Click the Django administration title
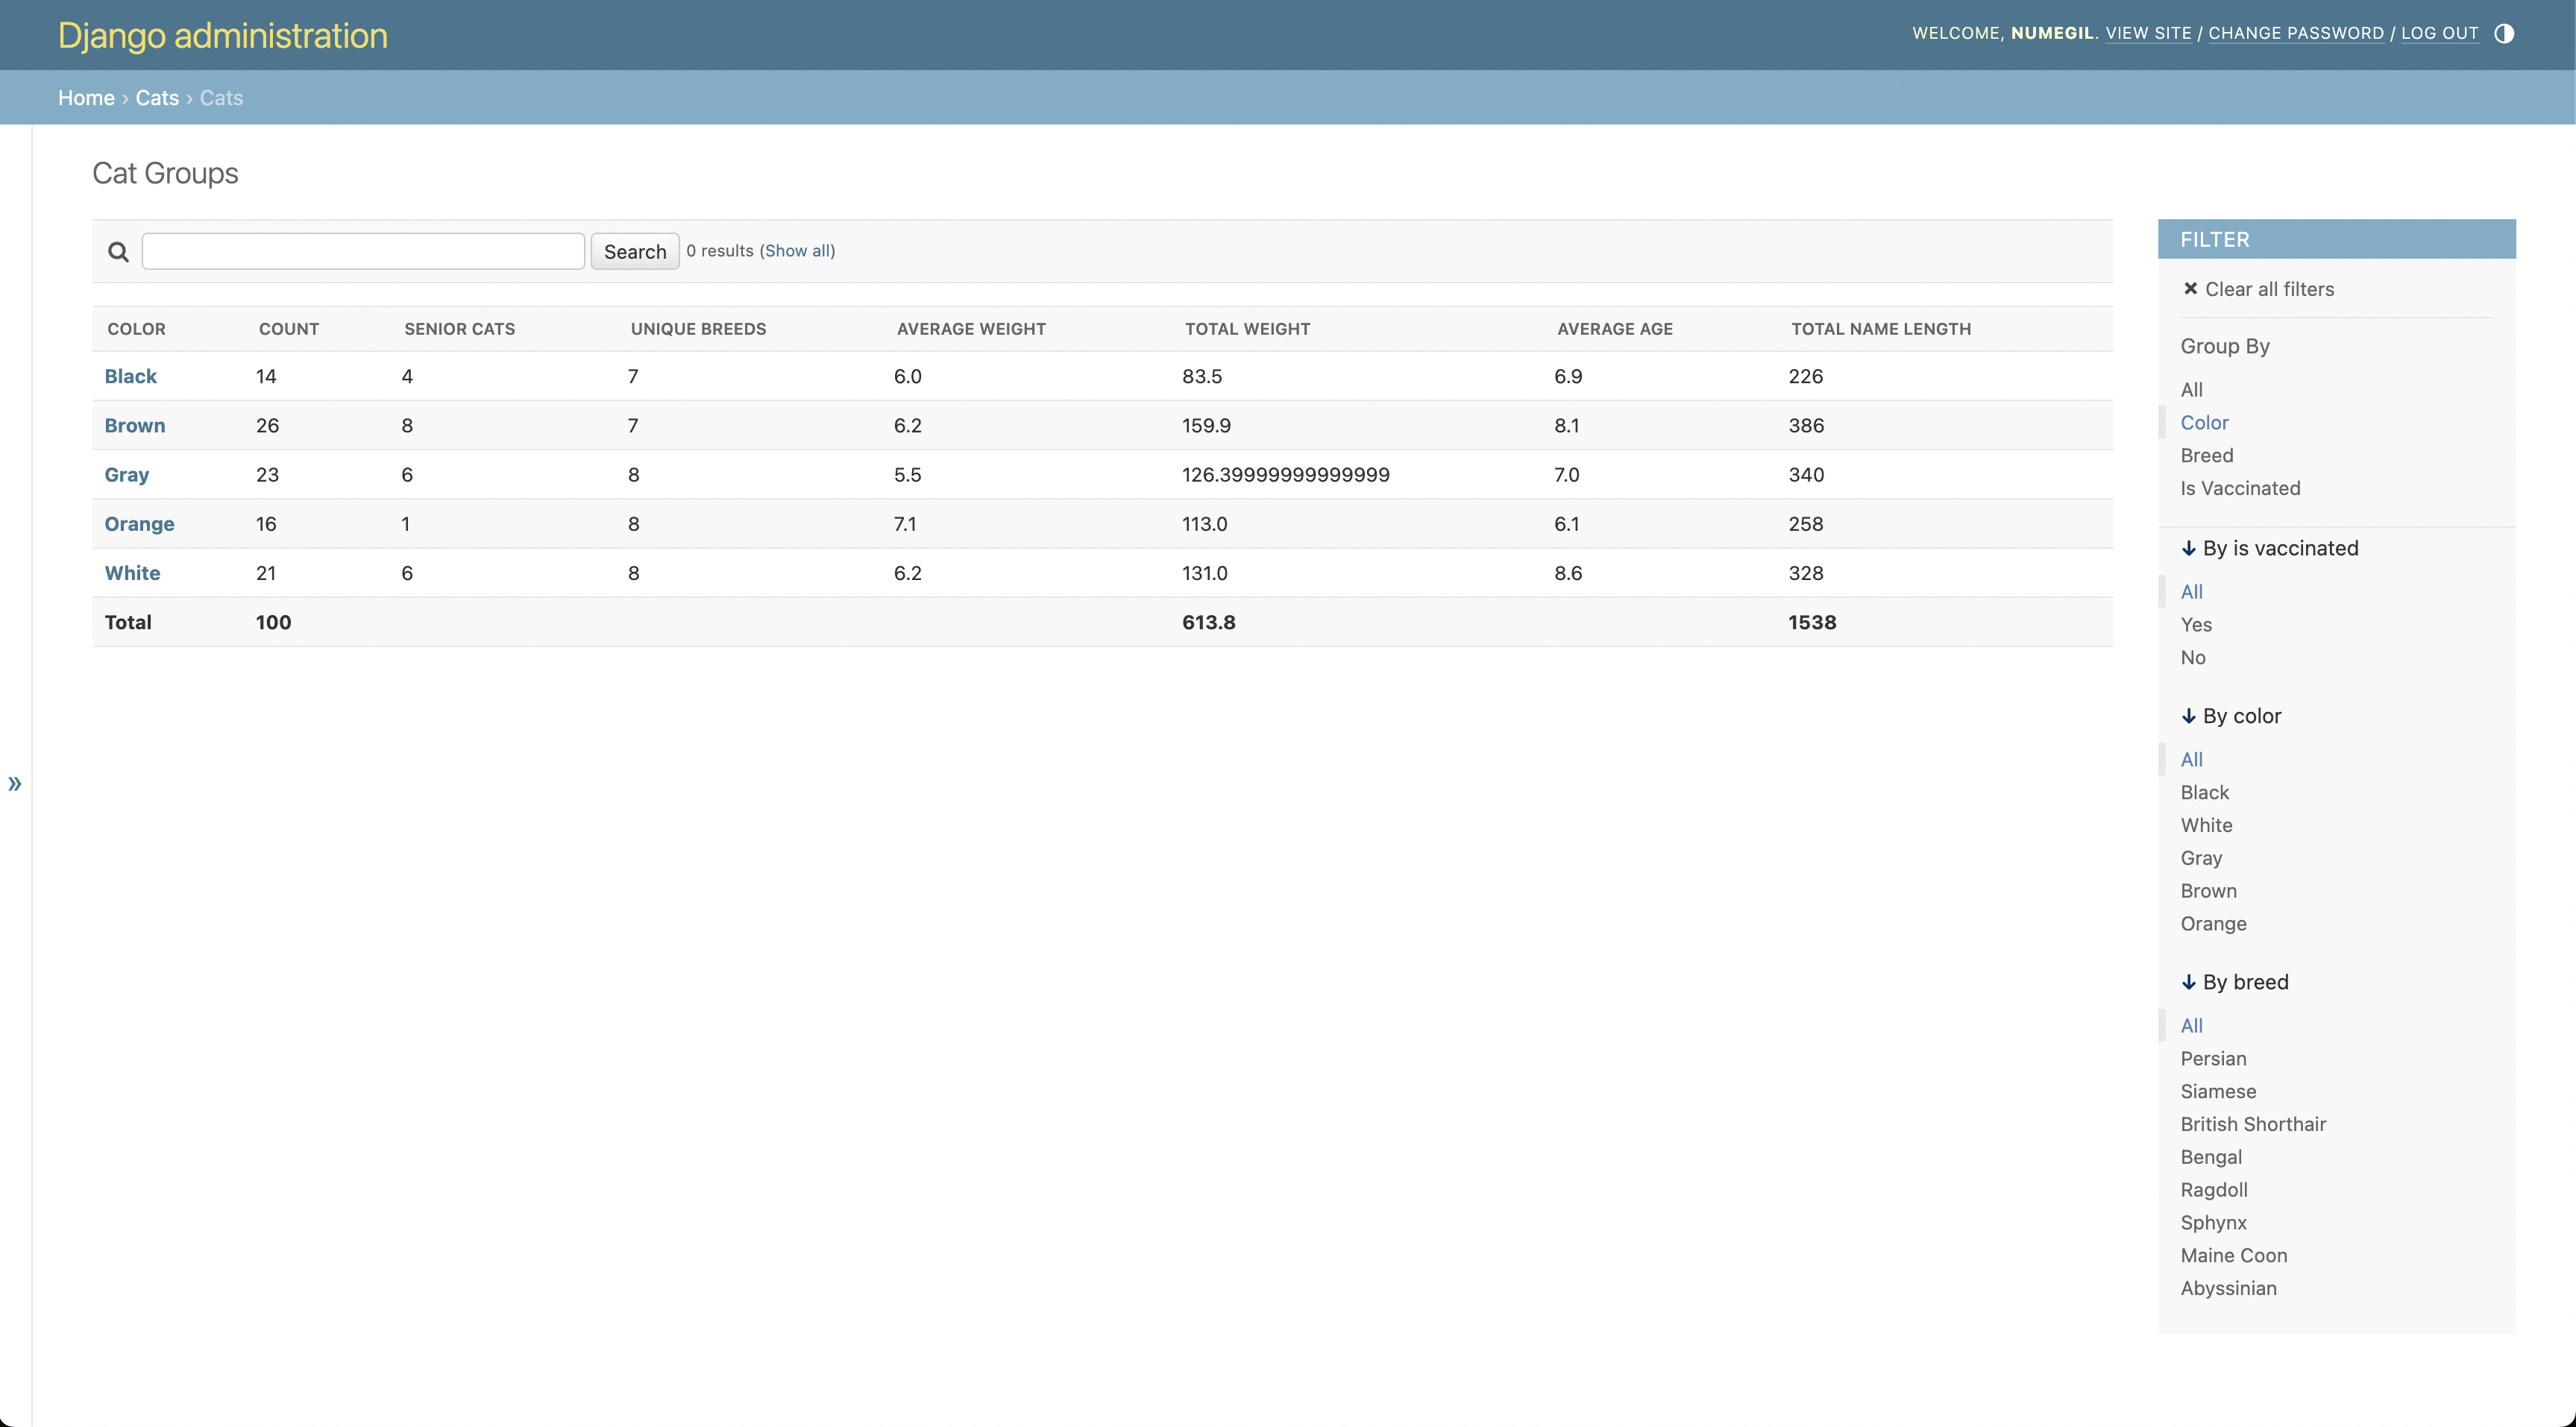 (x=222, y=35)
